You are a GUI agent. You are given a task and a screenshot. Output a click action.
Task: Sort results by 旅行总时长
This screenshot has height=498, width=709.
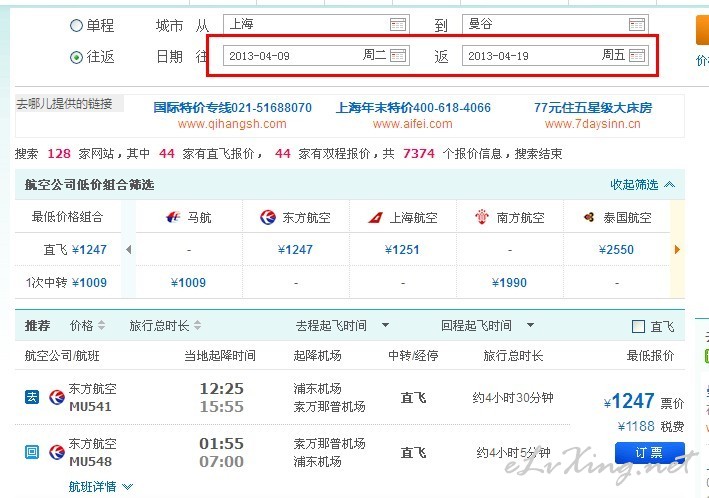pos(165,326)
